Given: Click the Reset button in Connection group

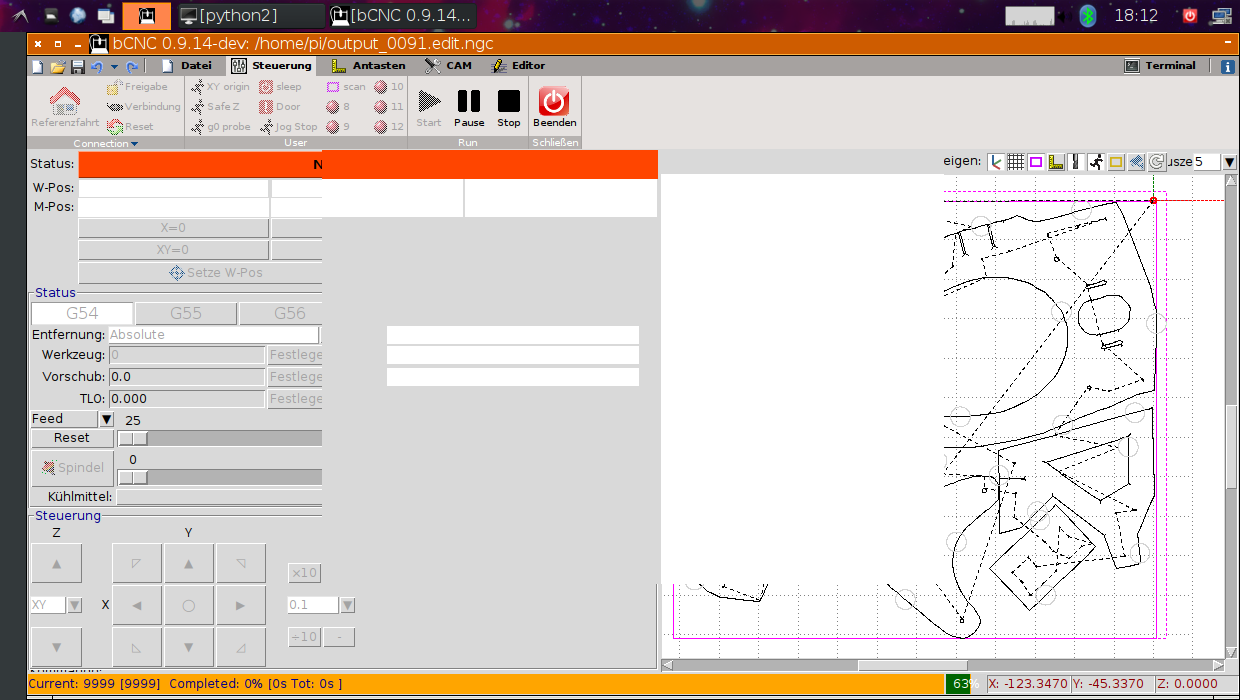Looking at the screenshot, I should pos(130,127).
